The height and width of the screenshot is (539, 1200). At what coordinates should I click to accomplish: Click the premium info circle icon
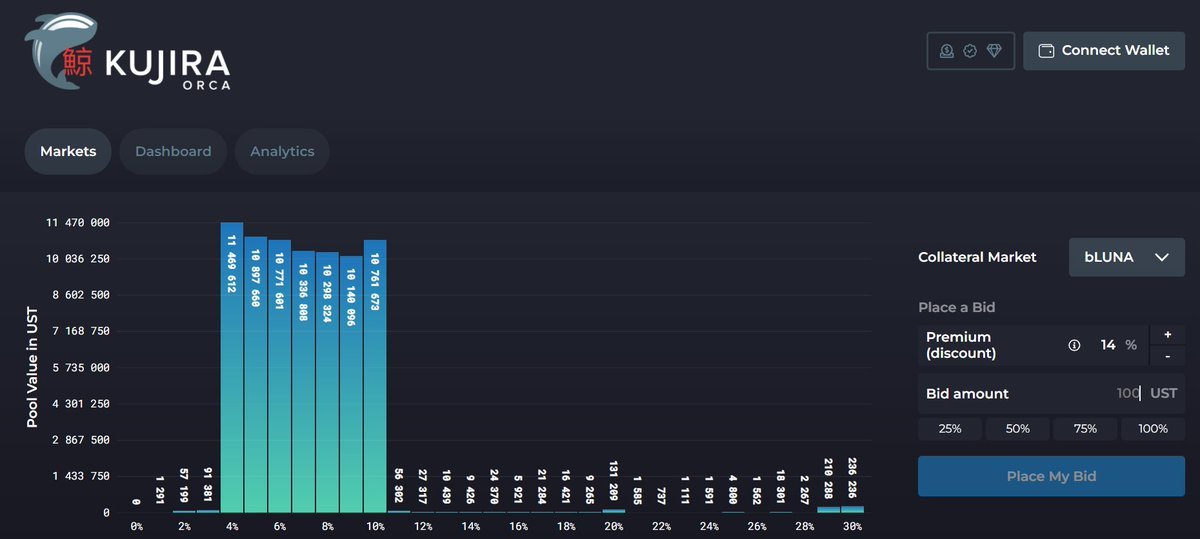pyautogui.click(x=1074, y=345)
